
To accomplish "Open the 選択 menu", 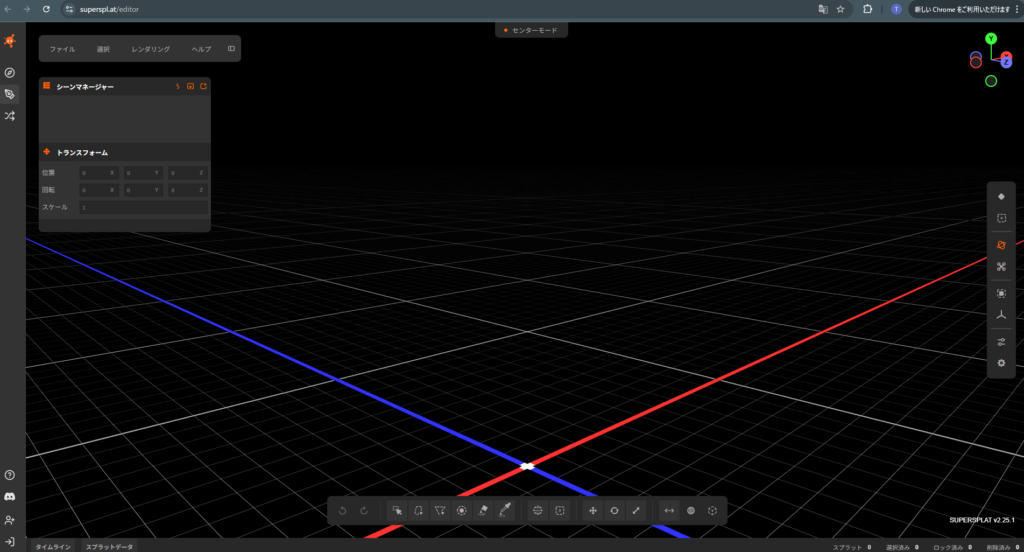I will click(103, 49).
